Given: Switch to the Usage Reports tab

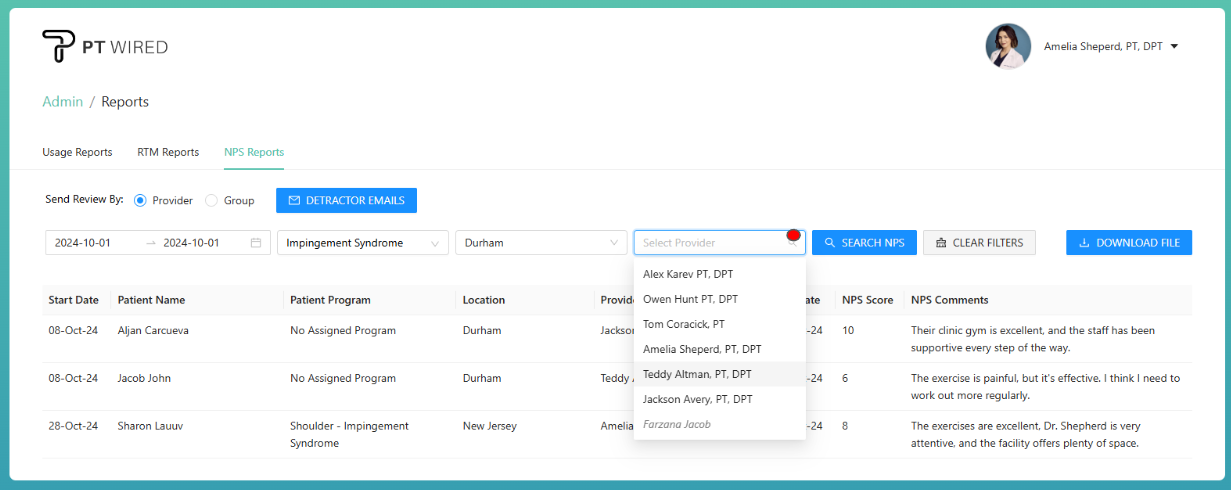Looking at the screenshot, I should point(77,152).
